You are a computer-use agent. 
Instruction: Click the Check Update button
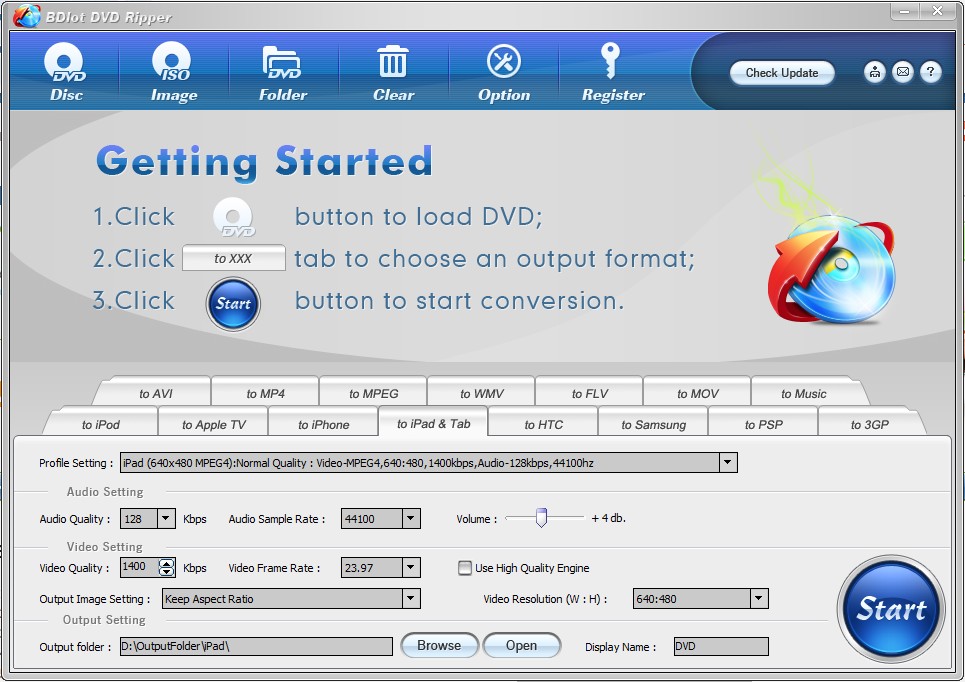782,73
